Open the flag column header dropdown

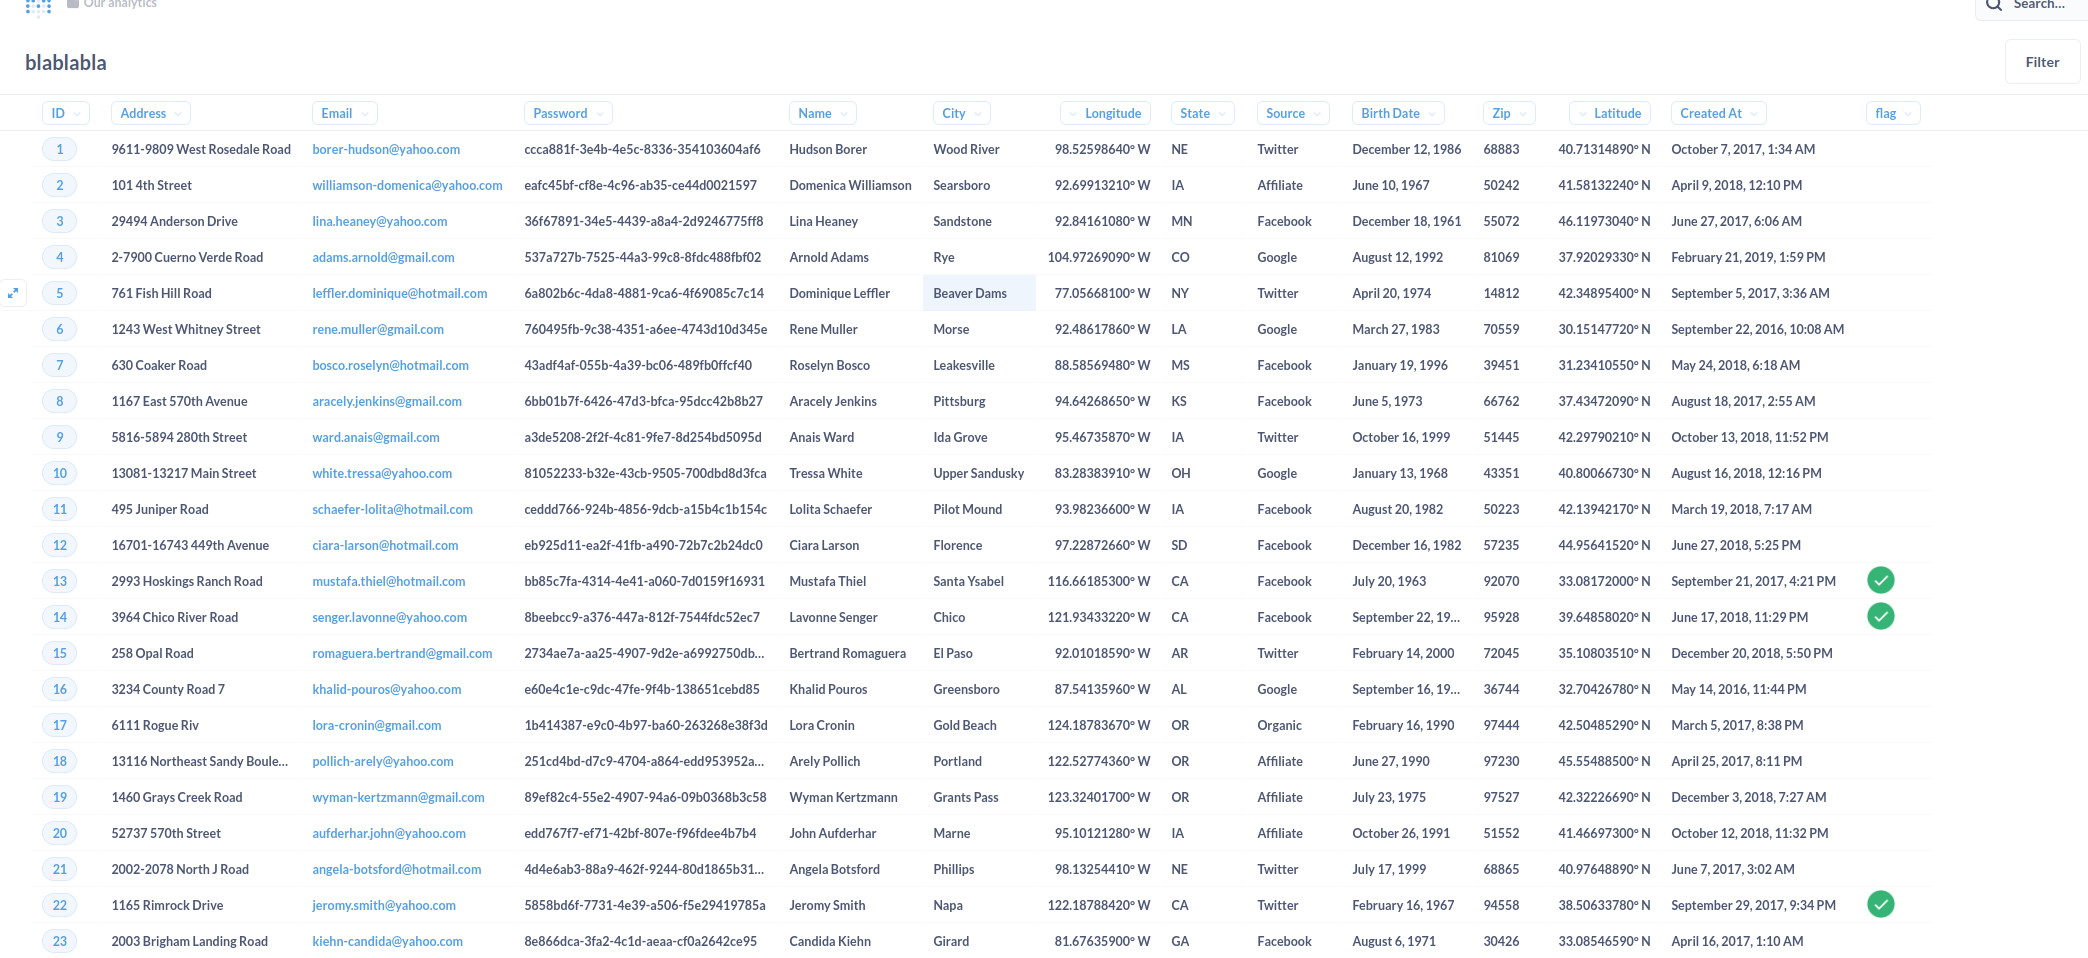pyautogui.click(x=1908, y=113)
